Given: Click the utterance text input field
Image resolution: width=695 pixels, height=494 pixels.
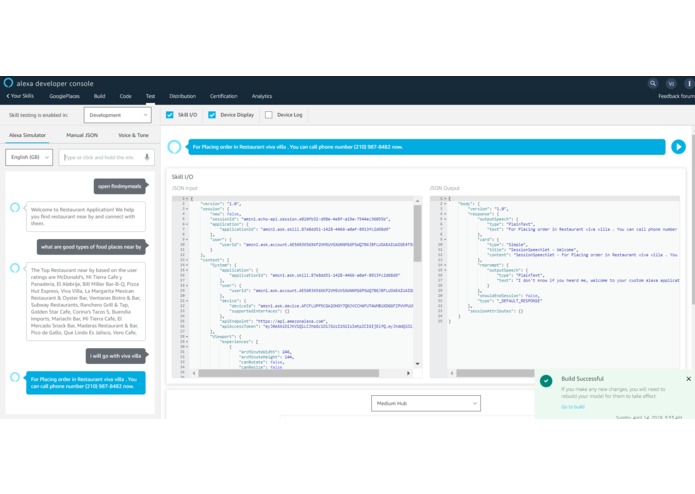Looking at the screenshot, I should coord(106,157).
